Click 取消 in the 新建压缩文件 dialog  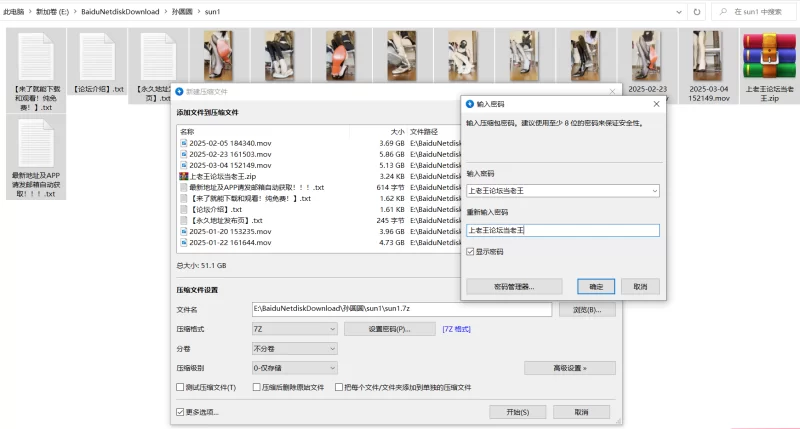[581, 412]
